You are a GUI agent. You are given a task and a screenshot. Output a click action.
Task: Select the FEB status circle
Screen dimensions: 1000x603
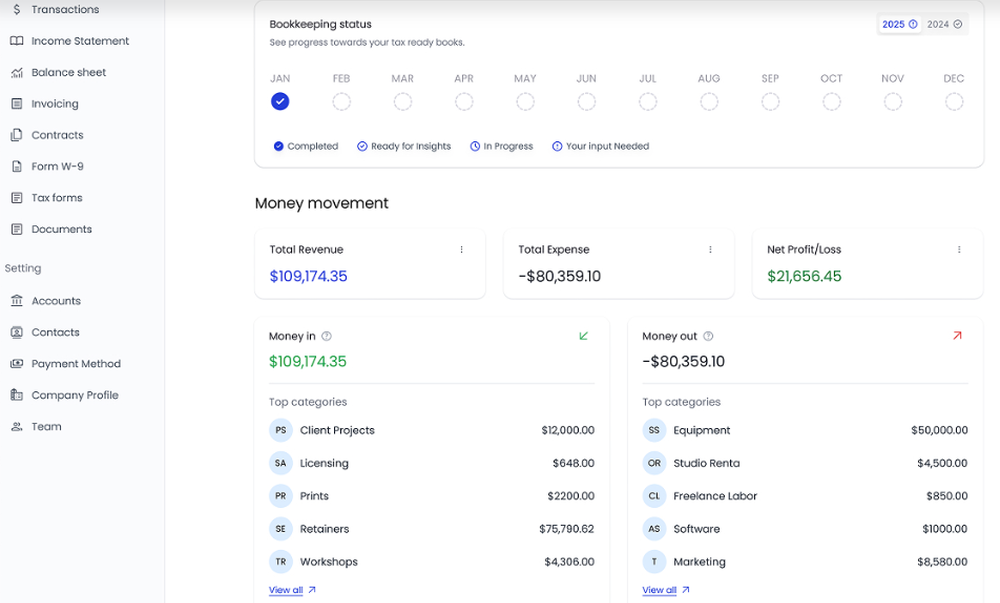(341, 101)
